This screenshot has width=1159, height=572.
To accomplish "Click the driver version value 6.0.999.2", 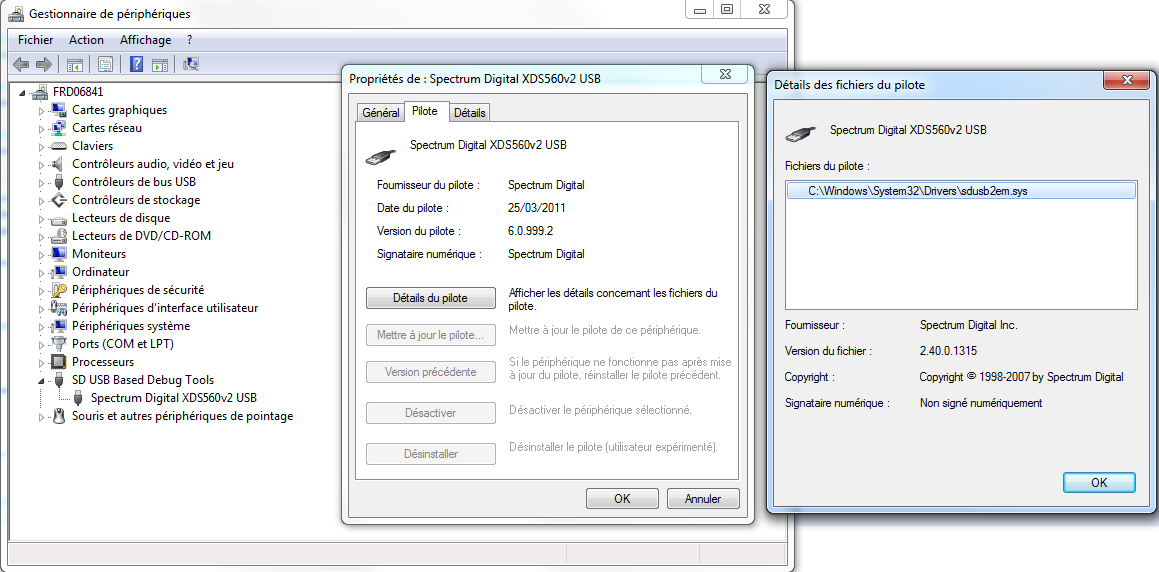I will tap(531, 231).
